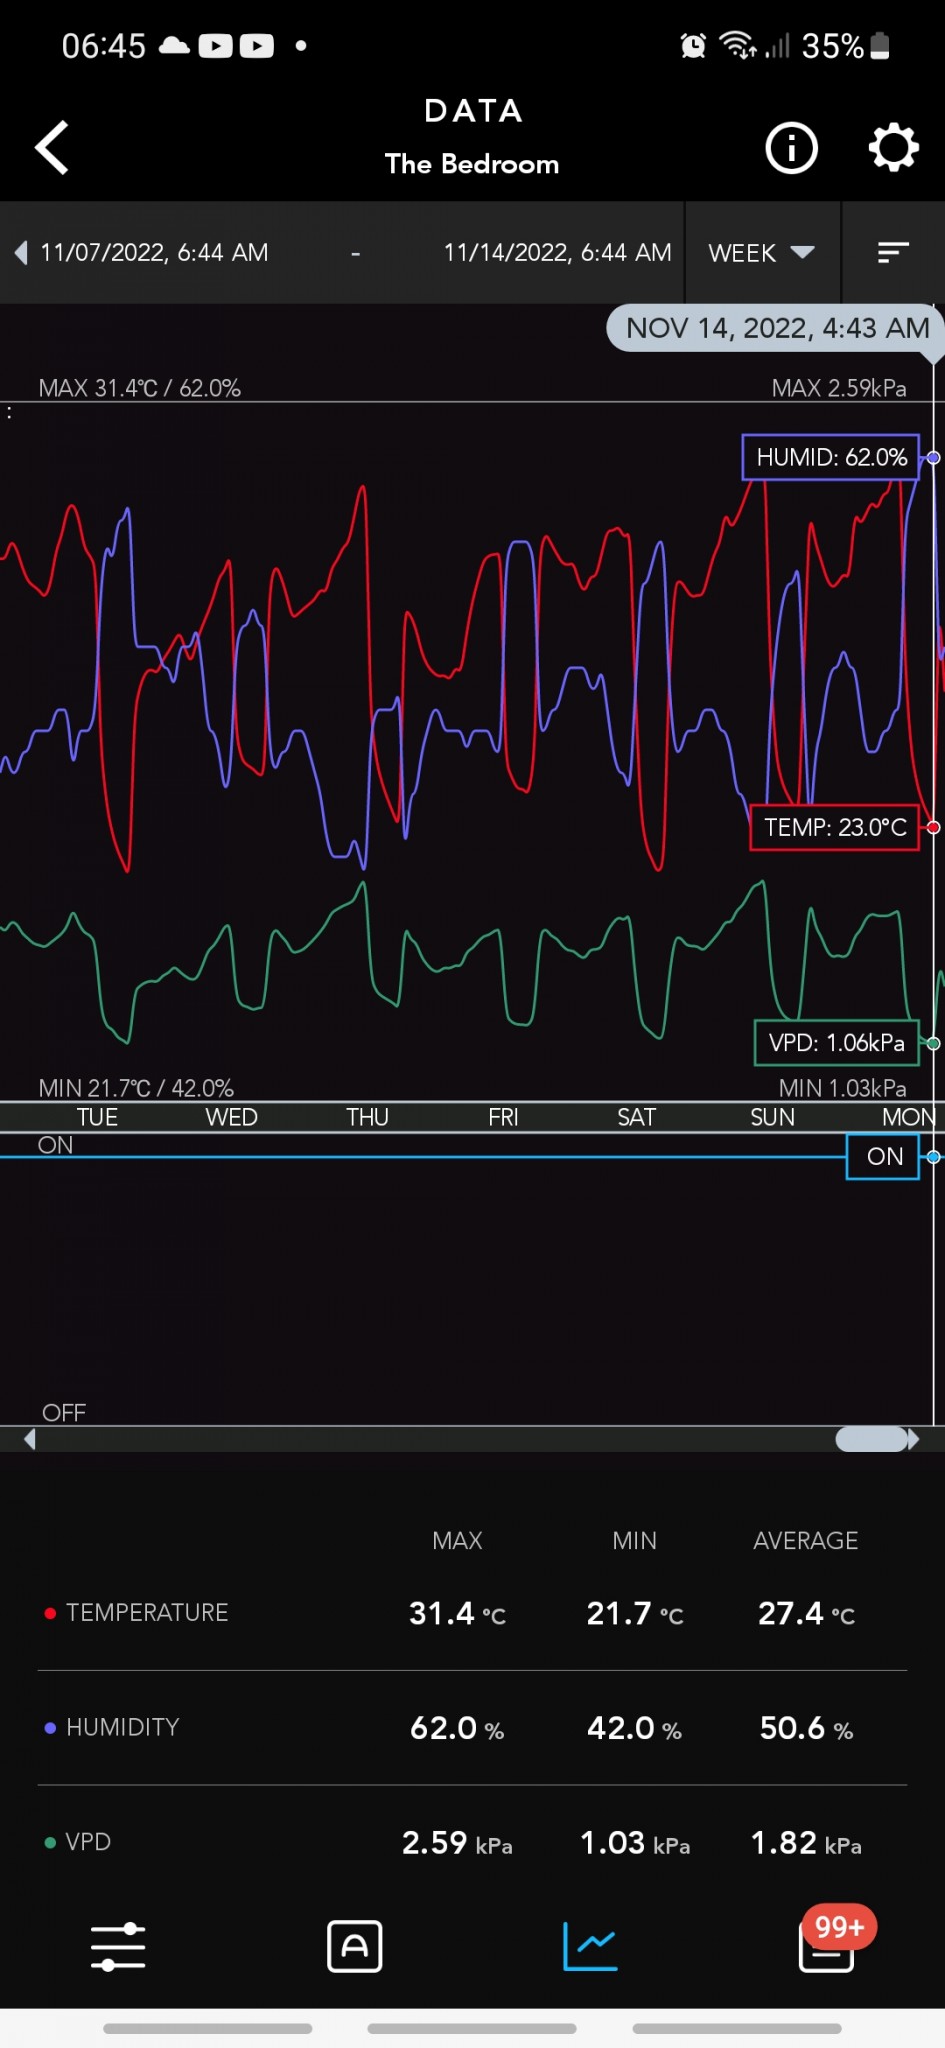Click the NOV 14, 2022 timestamp marker

click(776, 328)
